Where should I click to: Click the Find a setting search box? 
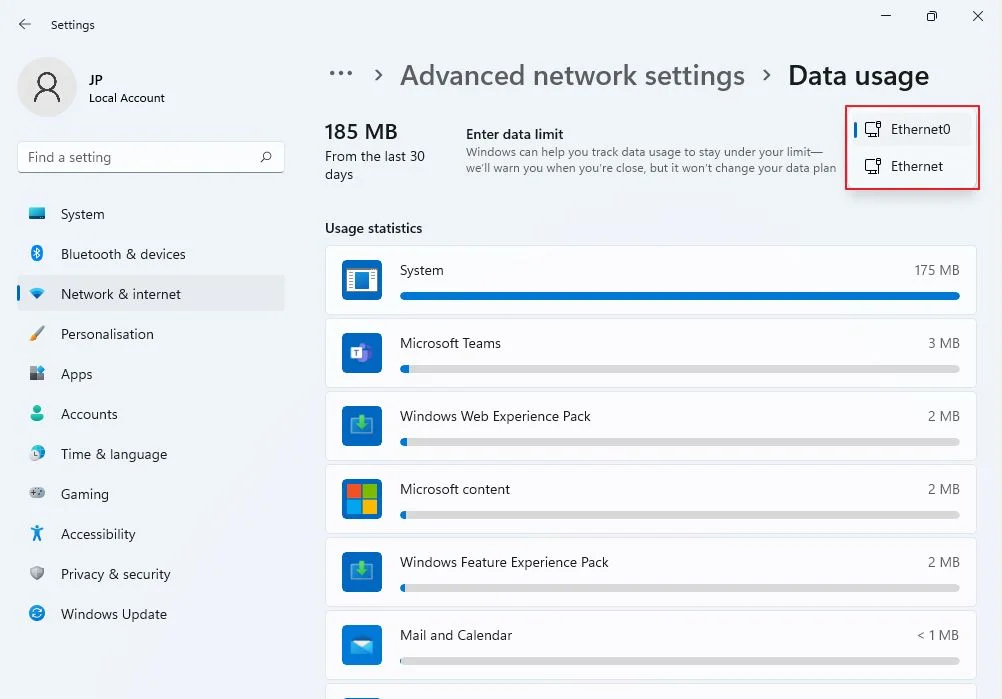151,157
